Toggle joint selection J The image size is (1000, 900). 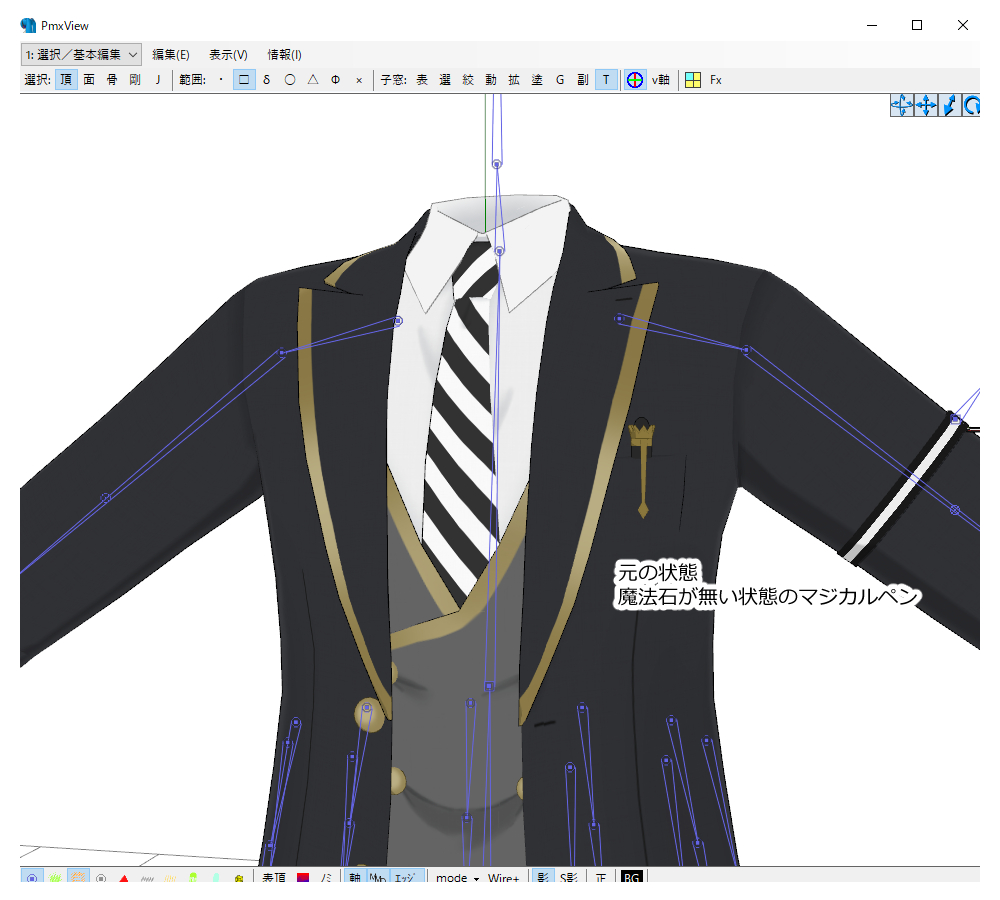point(158,80)
